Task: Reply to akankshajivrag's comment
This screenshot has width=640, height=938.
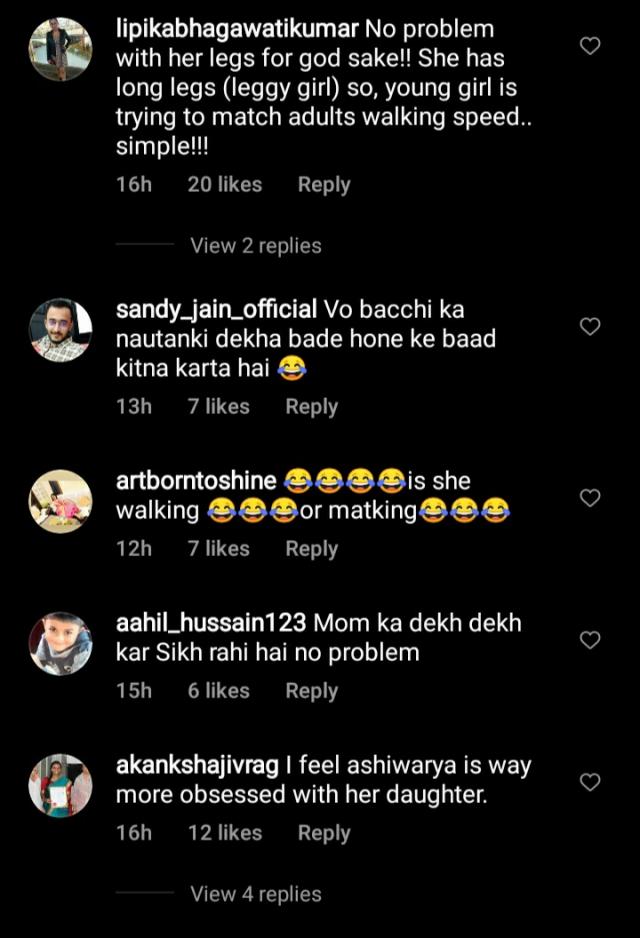Action: pyautogui.click(x=324, y=833)
